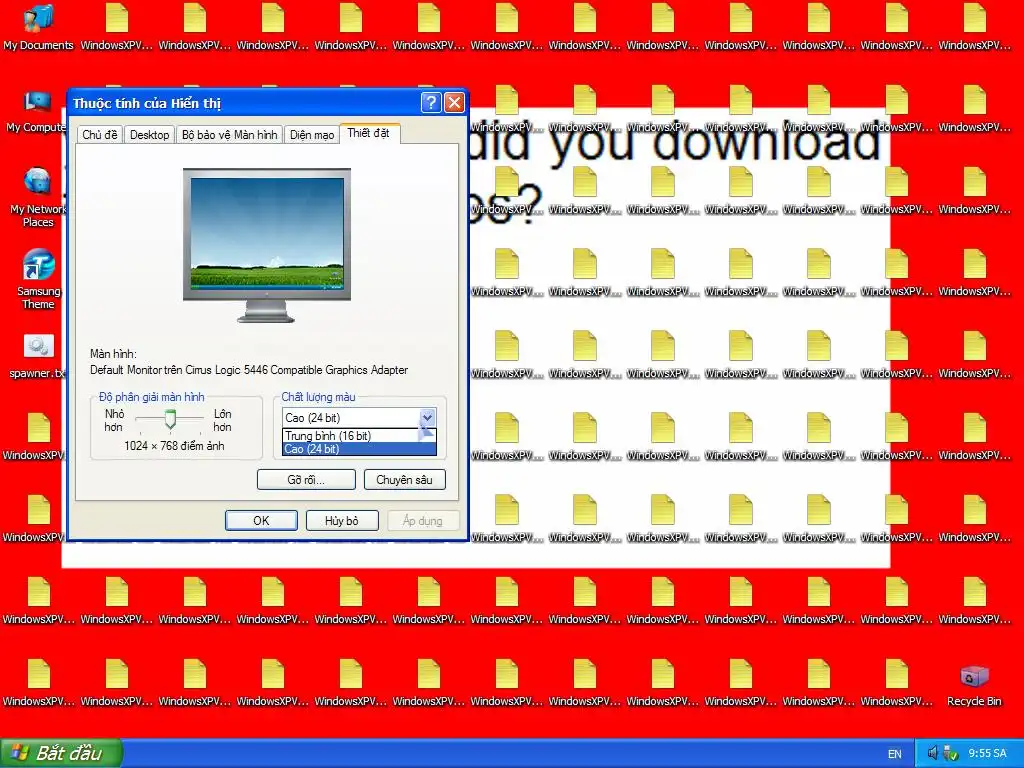Click the Safely Remove Hardware tray icon

950,753
